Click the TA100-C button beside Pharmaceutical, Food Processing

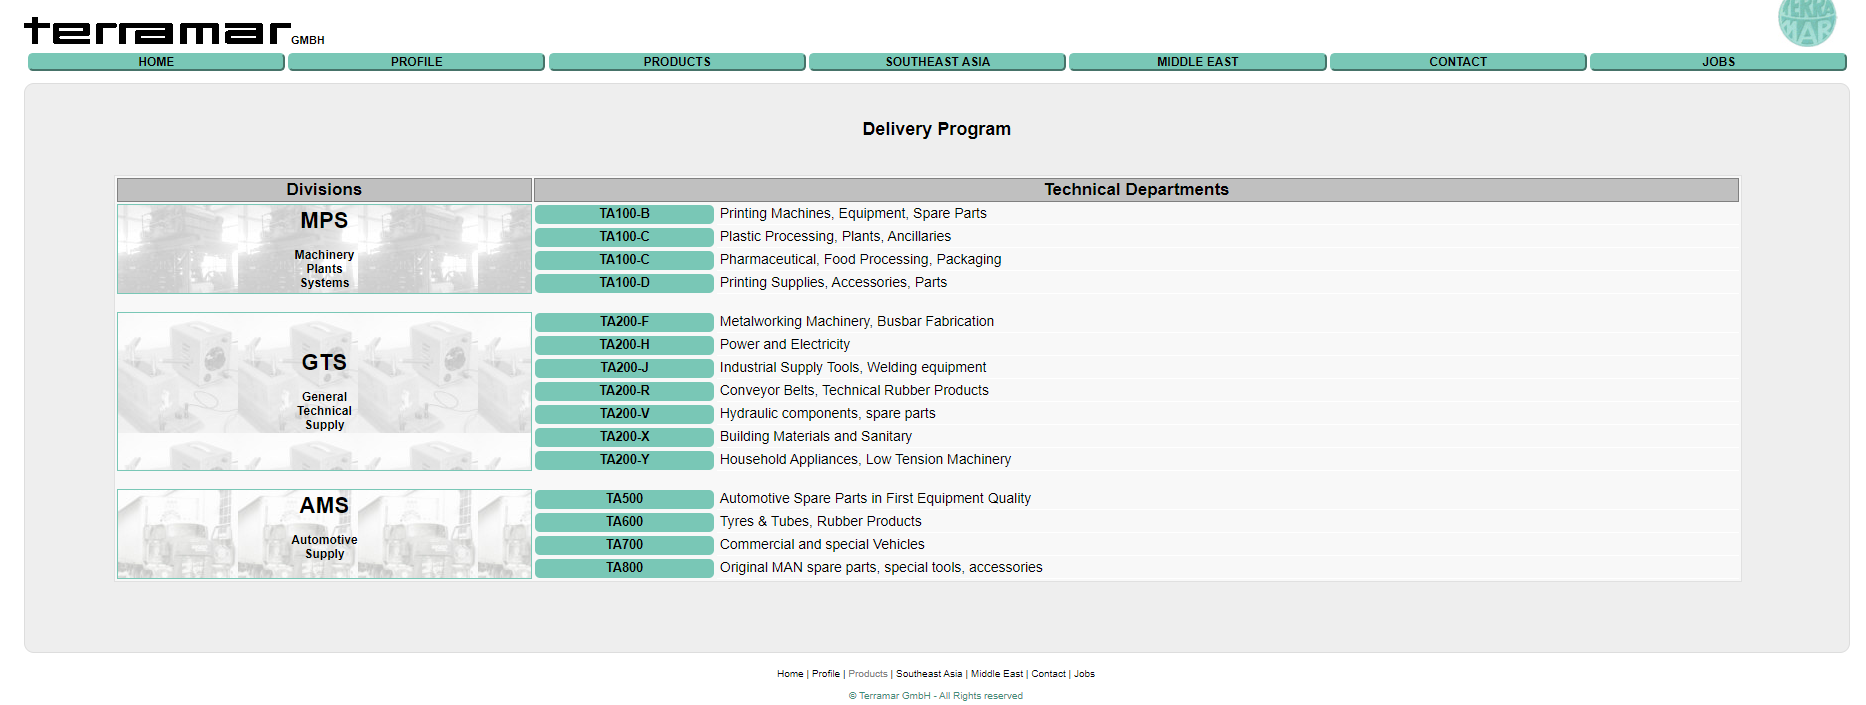[x=624, y=260]
